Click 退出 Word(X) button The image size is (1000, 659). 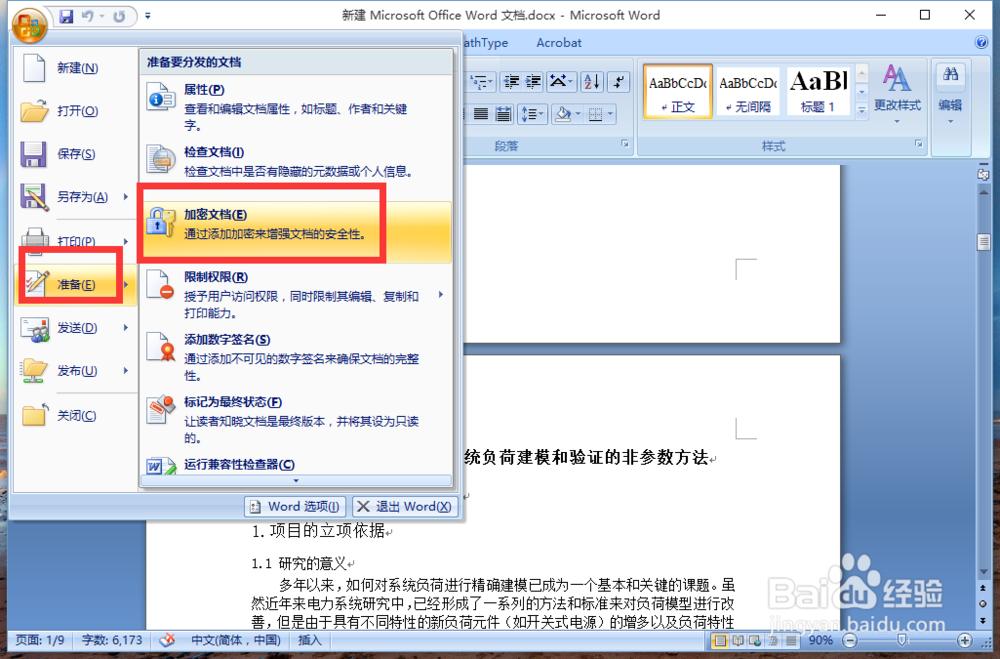click(405, 507)
